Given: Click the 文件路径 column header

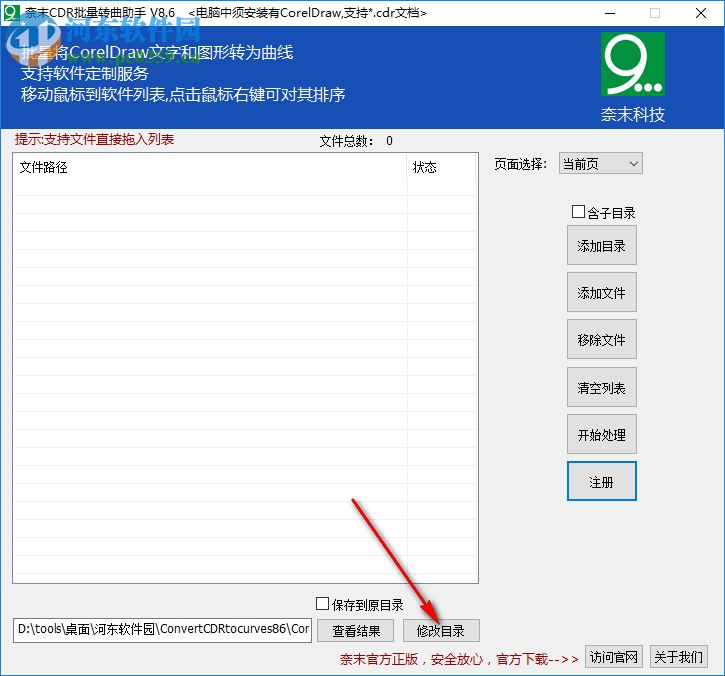Looking at the screenshot, I should (x=210, y=167).
